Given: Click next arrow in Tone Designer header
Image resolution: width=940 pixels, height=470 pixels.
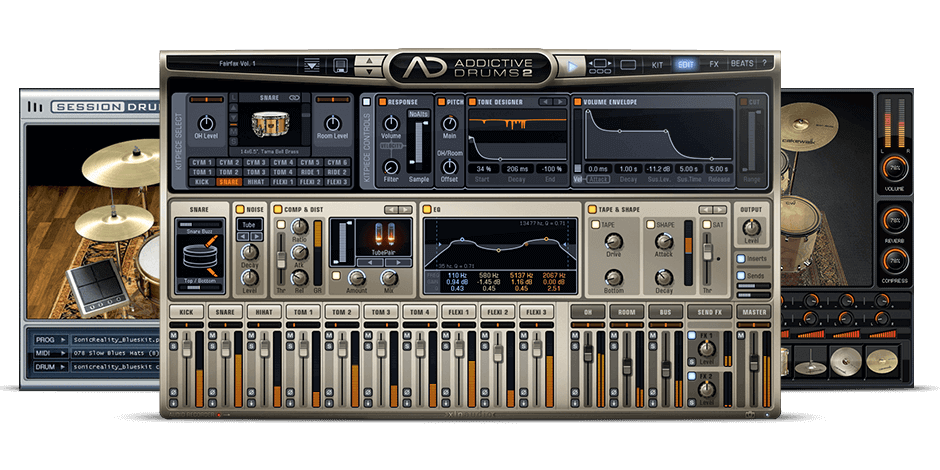Looking at the screenshot, I should [x=559, y=102].
